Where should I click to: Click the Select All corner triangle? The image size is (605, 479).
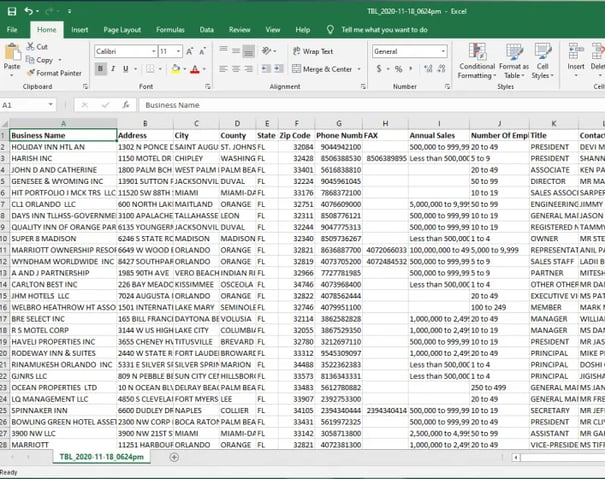[5, 124]
